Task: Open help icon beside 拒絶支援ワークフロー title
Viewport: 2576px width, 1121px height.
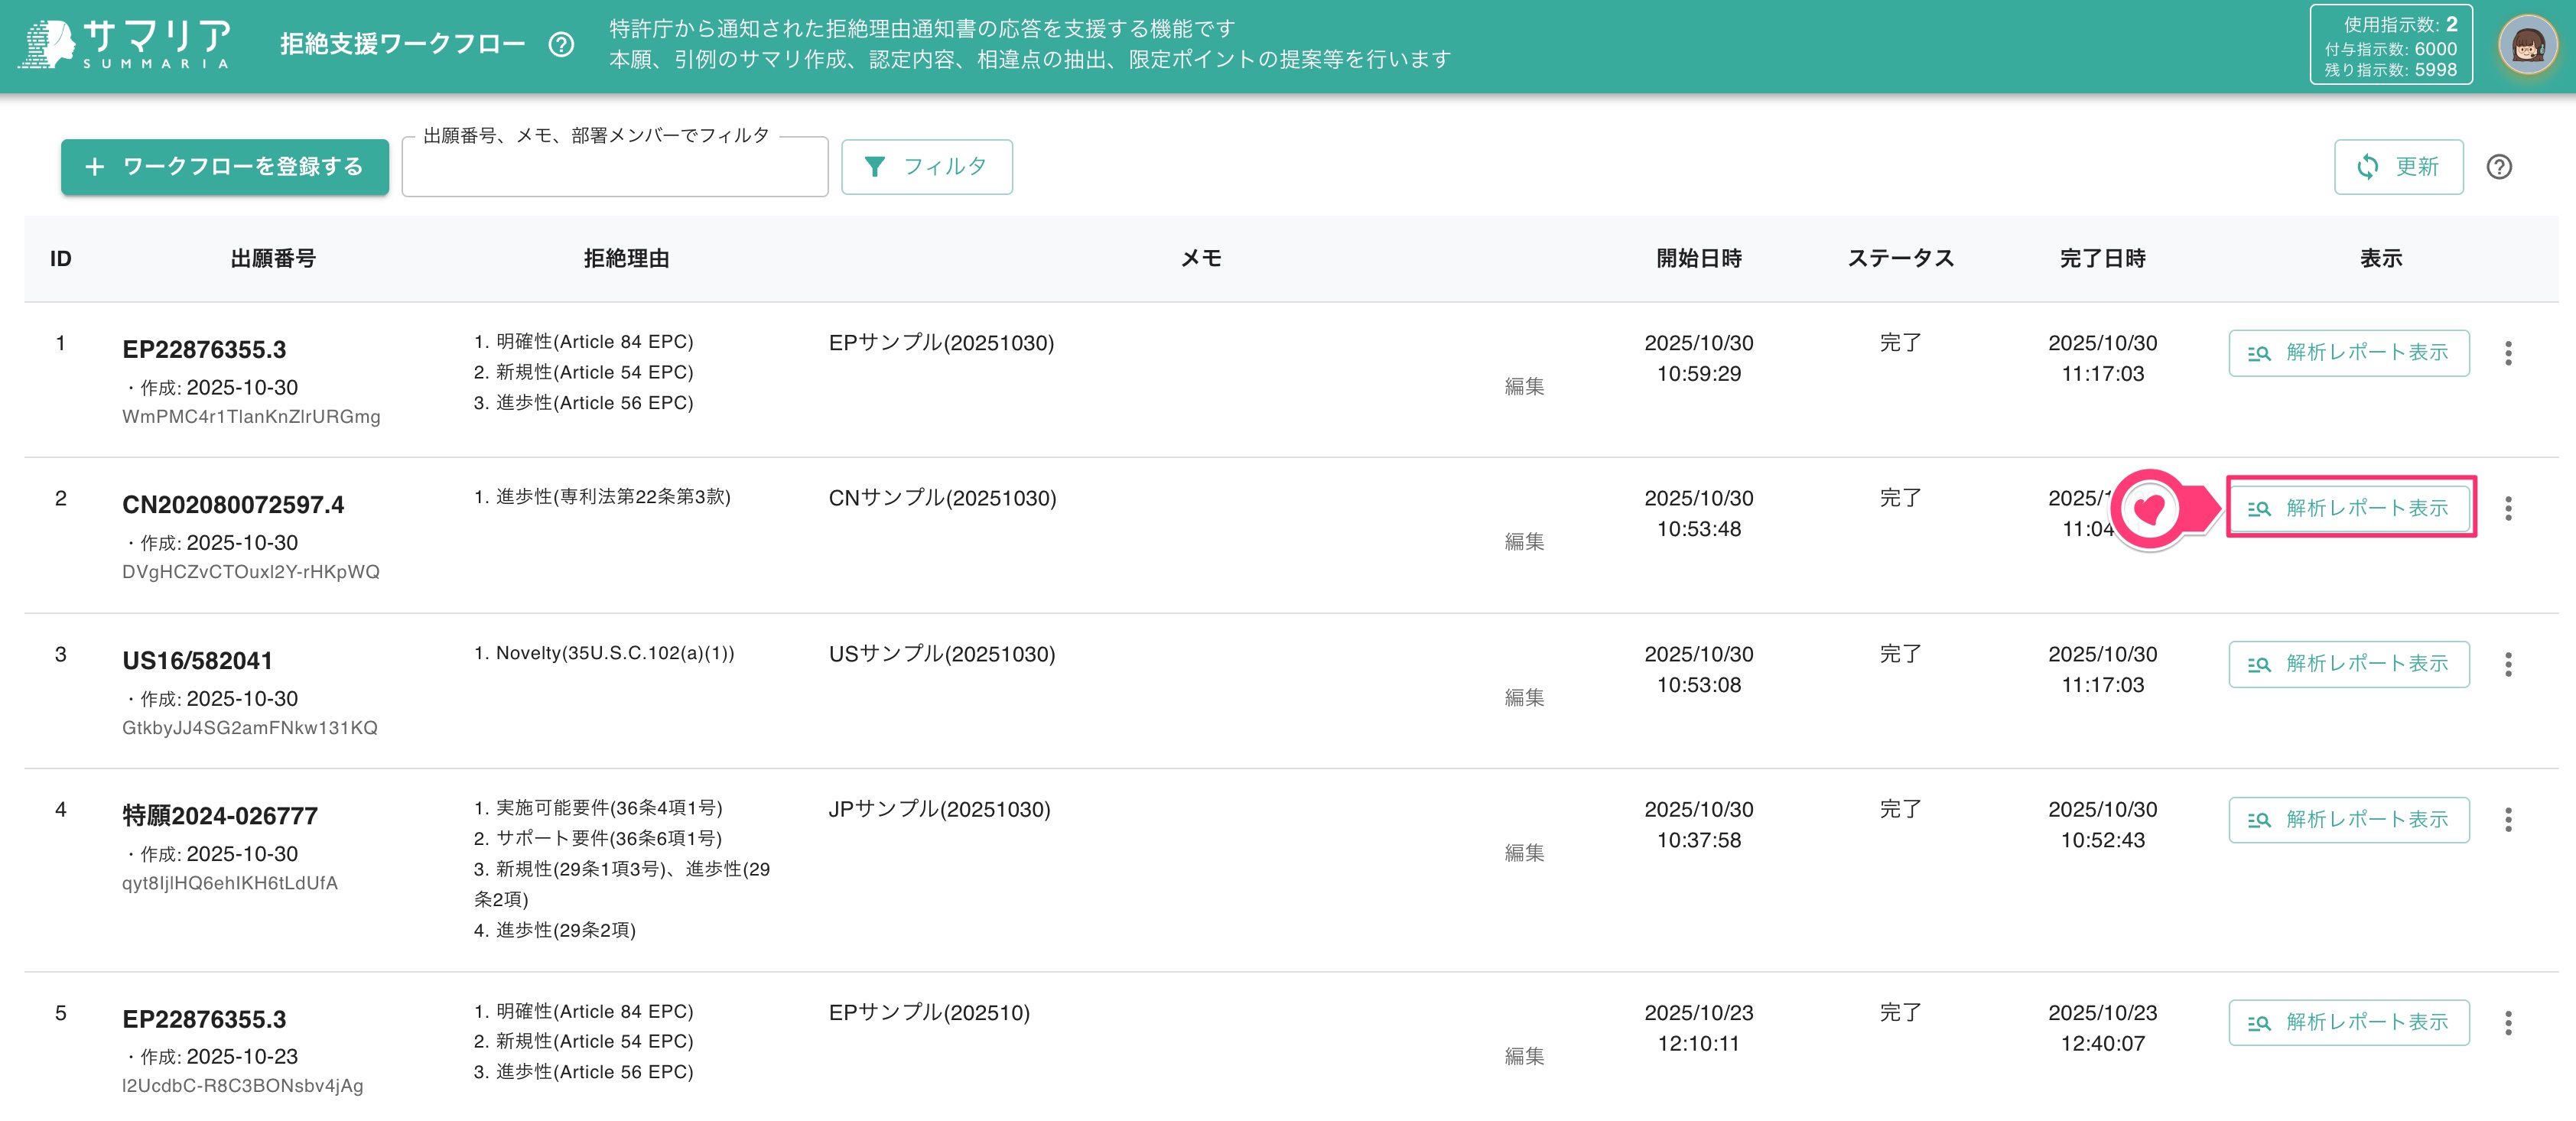Action: [562, 44]
